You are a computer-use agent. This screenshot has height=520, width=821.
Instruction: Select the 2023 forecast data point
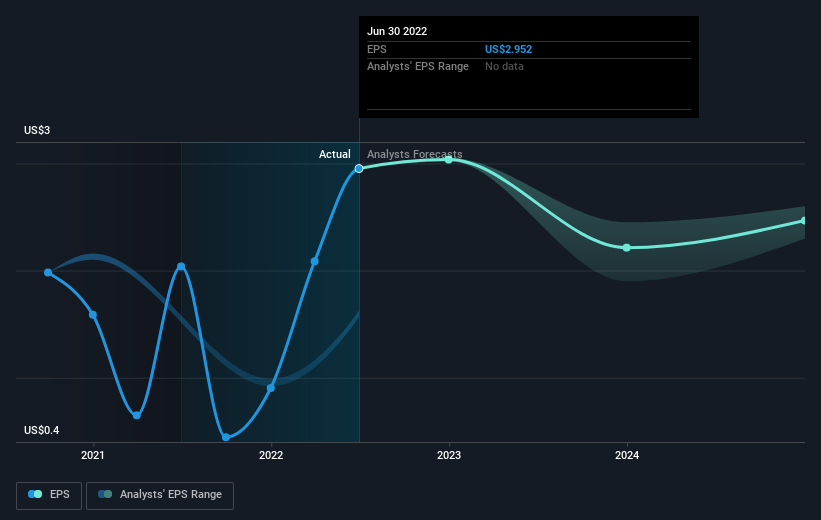[x=449, y=160]
